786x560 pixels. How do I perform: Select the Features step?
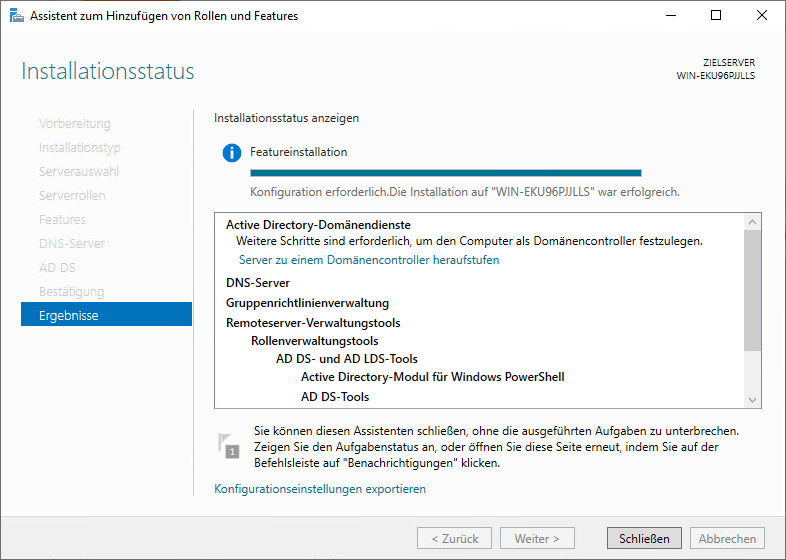click(62, 220)
